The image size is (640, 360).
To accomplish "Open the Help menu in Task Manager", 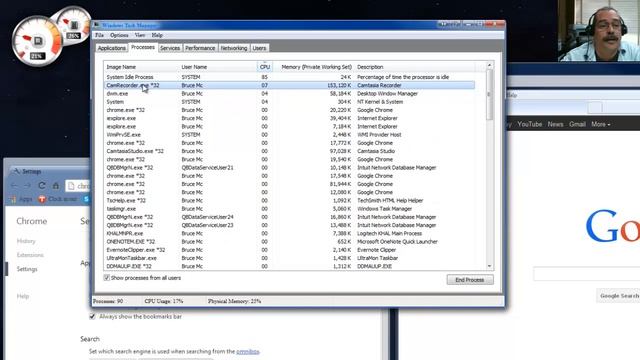I will click(x=157, y=35).
